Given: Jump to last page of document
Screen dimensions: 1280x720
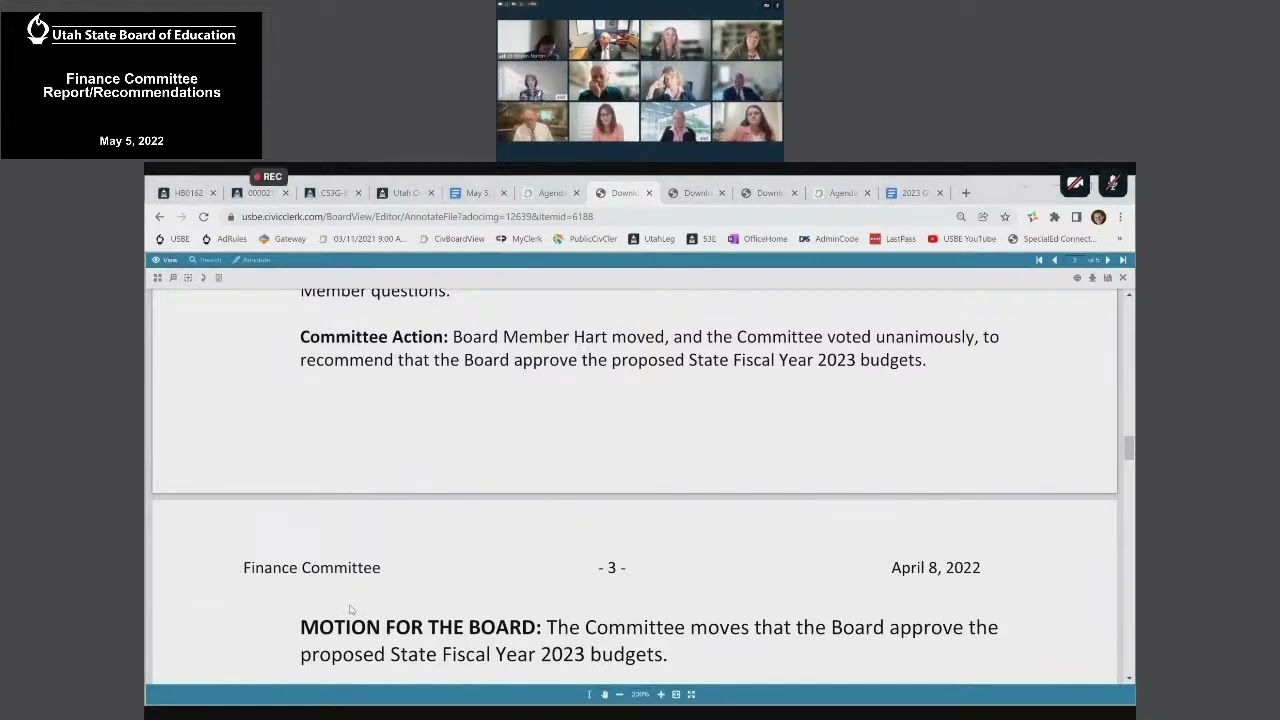Looking at the screenshot, I should click(x=1122, y=260).
